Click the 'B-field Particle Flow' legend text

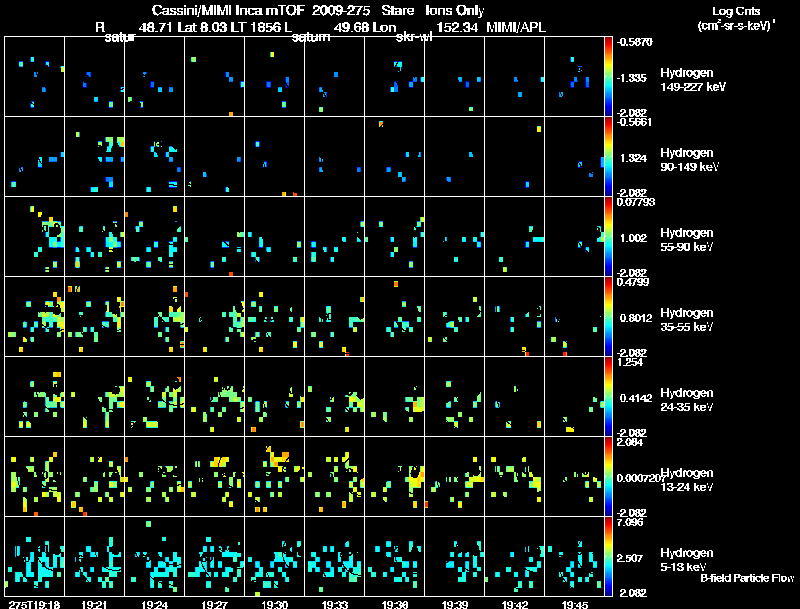point(747,578)
